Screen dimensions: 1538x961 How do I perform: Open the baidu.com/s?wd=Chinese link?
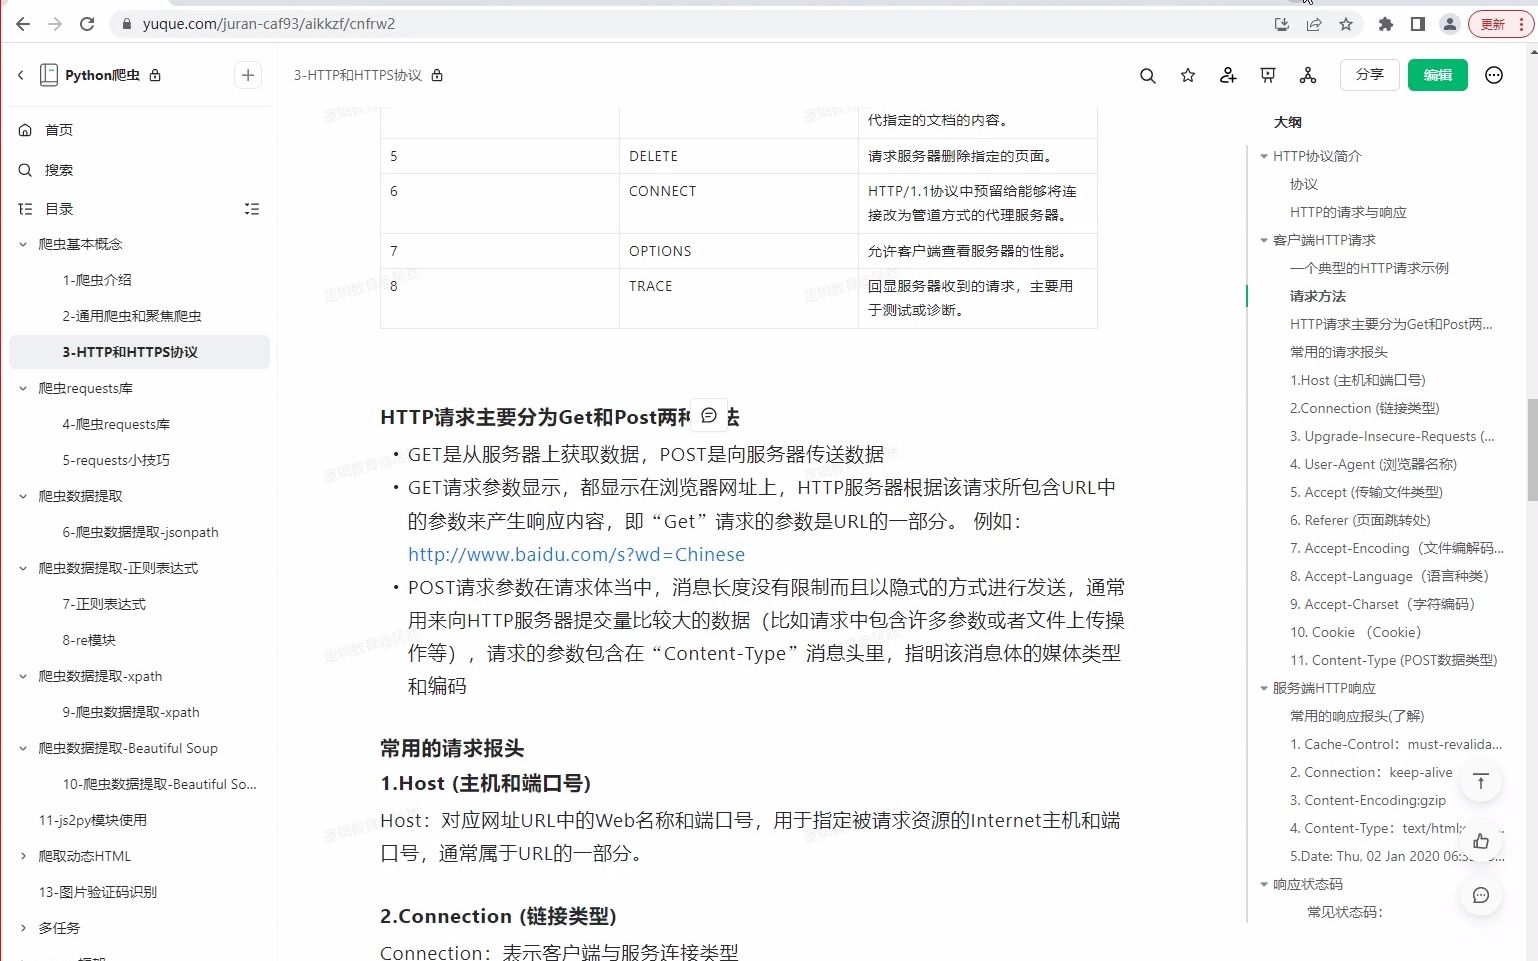point(576,554)
